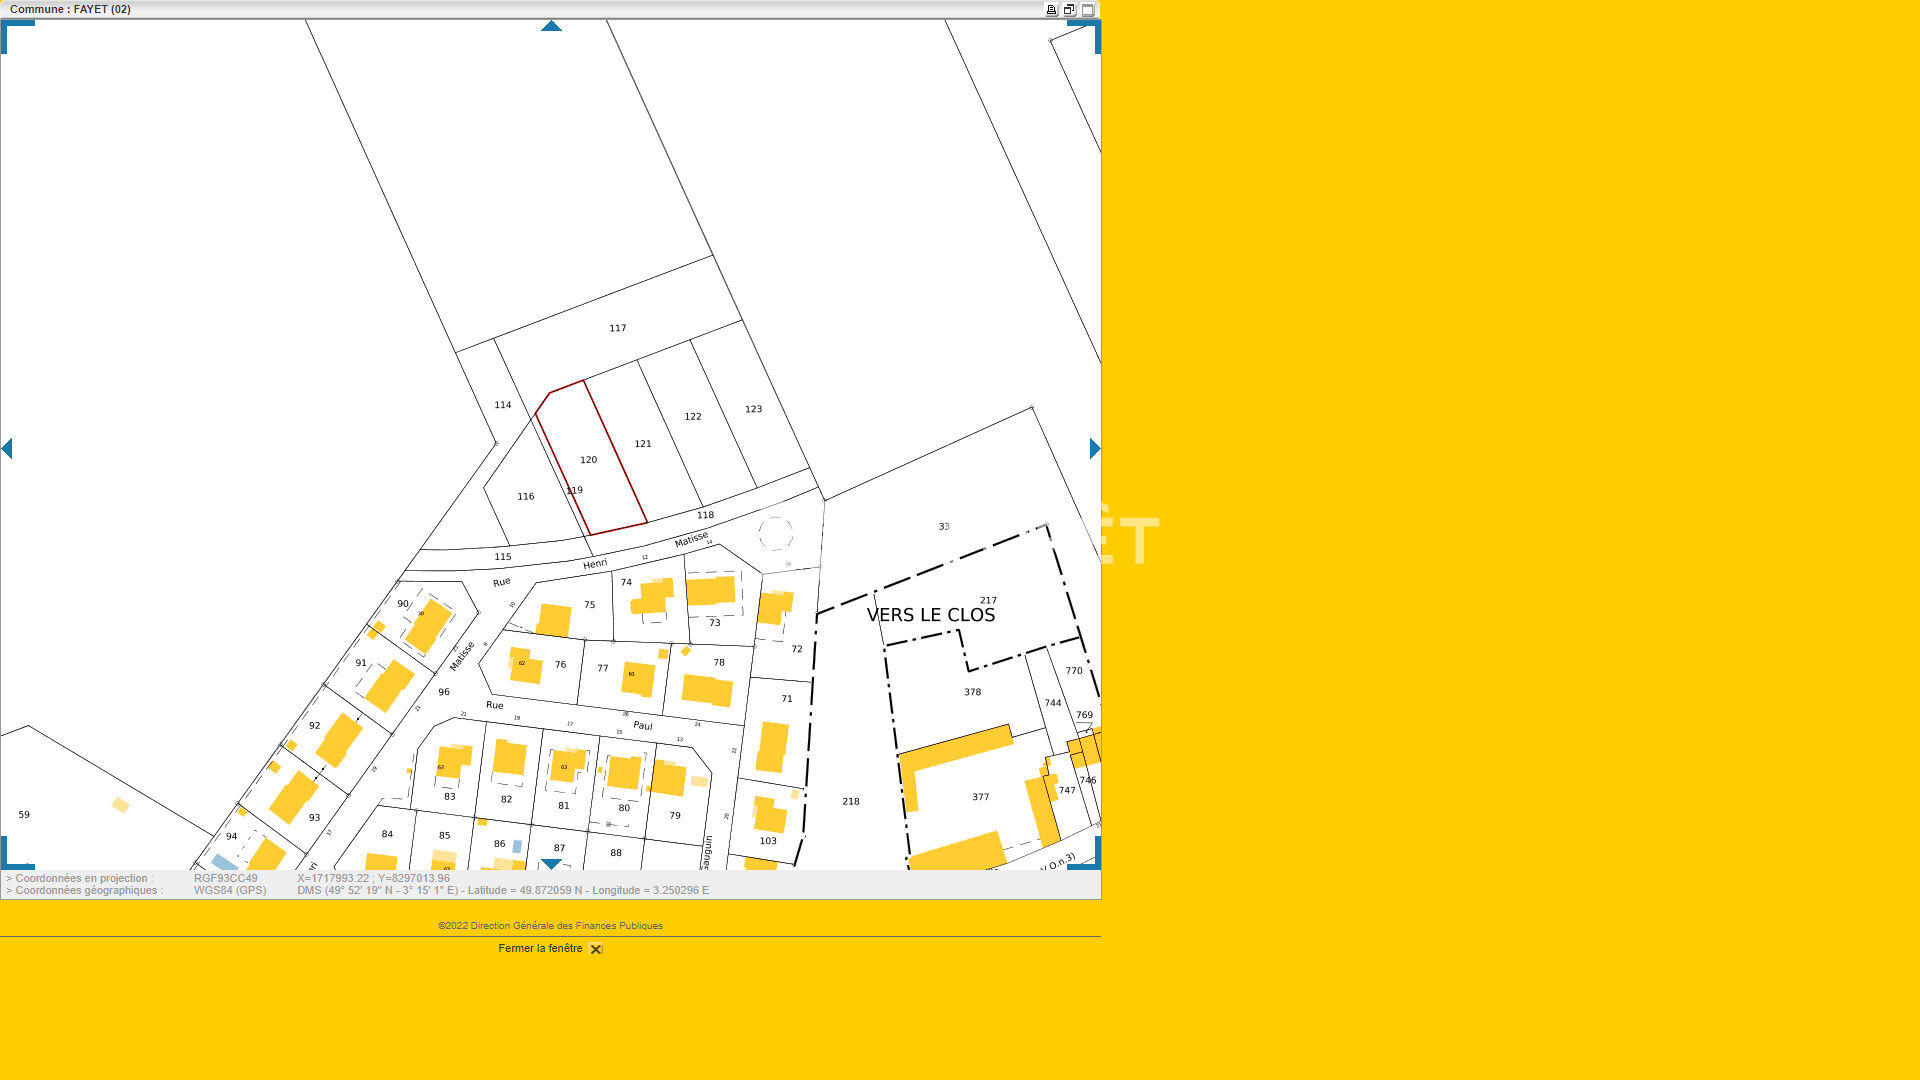
Task: Click the reduce window icon next to print
Action: 1069,10
